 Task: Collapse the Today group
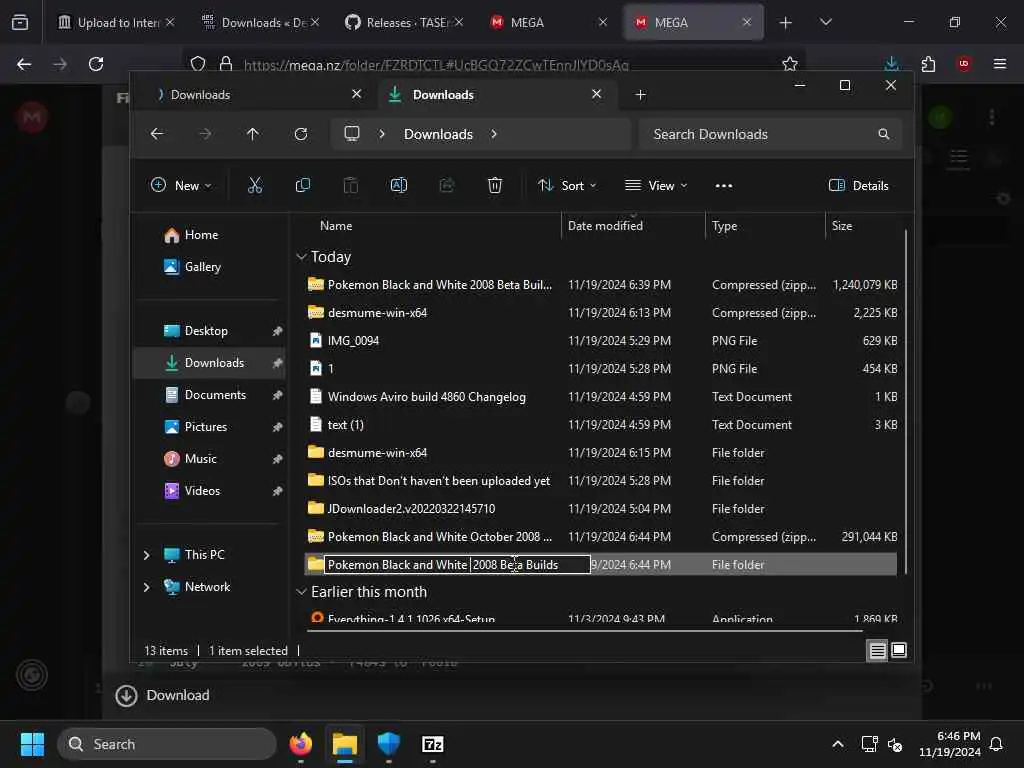301,257
